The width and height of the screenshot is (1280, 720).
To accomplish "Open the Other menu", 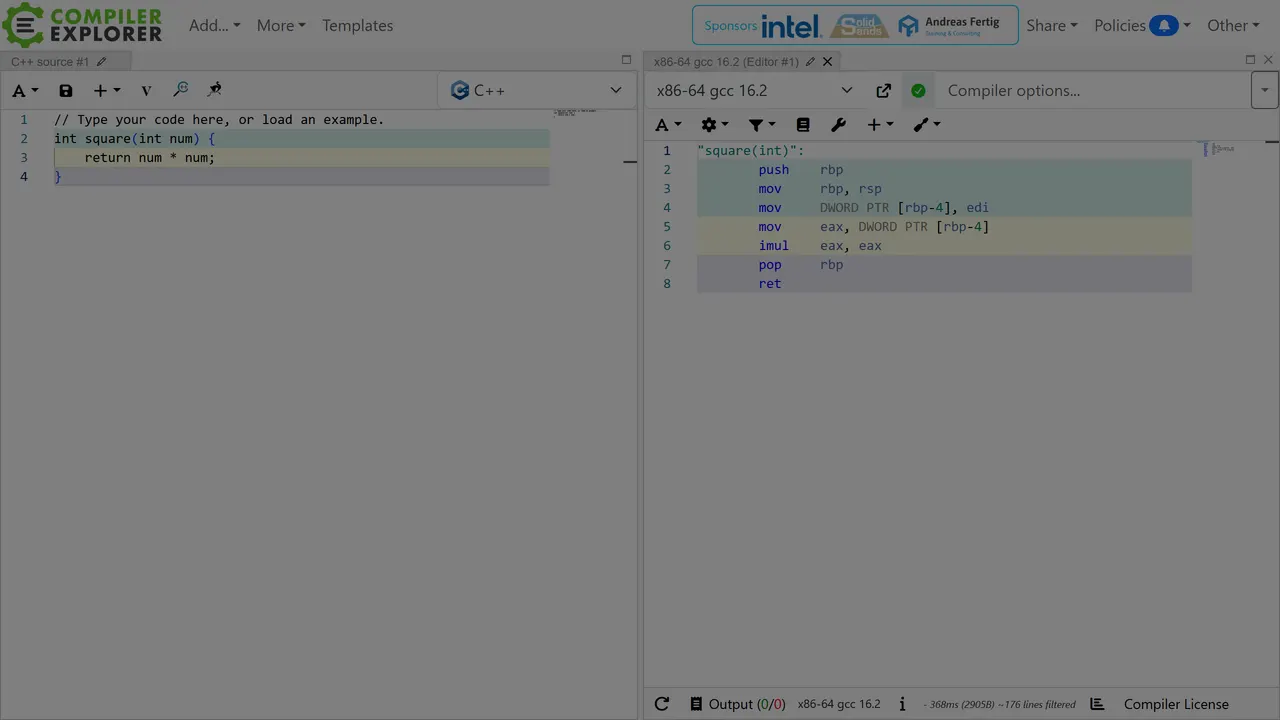I will [x=1233, y=25].
